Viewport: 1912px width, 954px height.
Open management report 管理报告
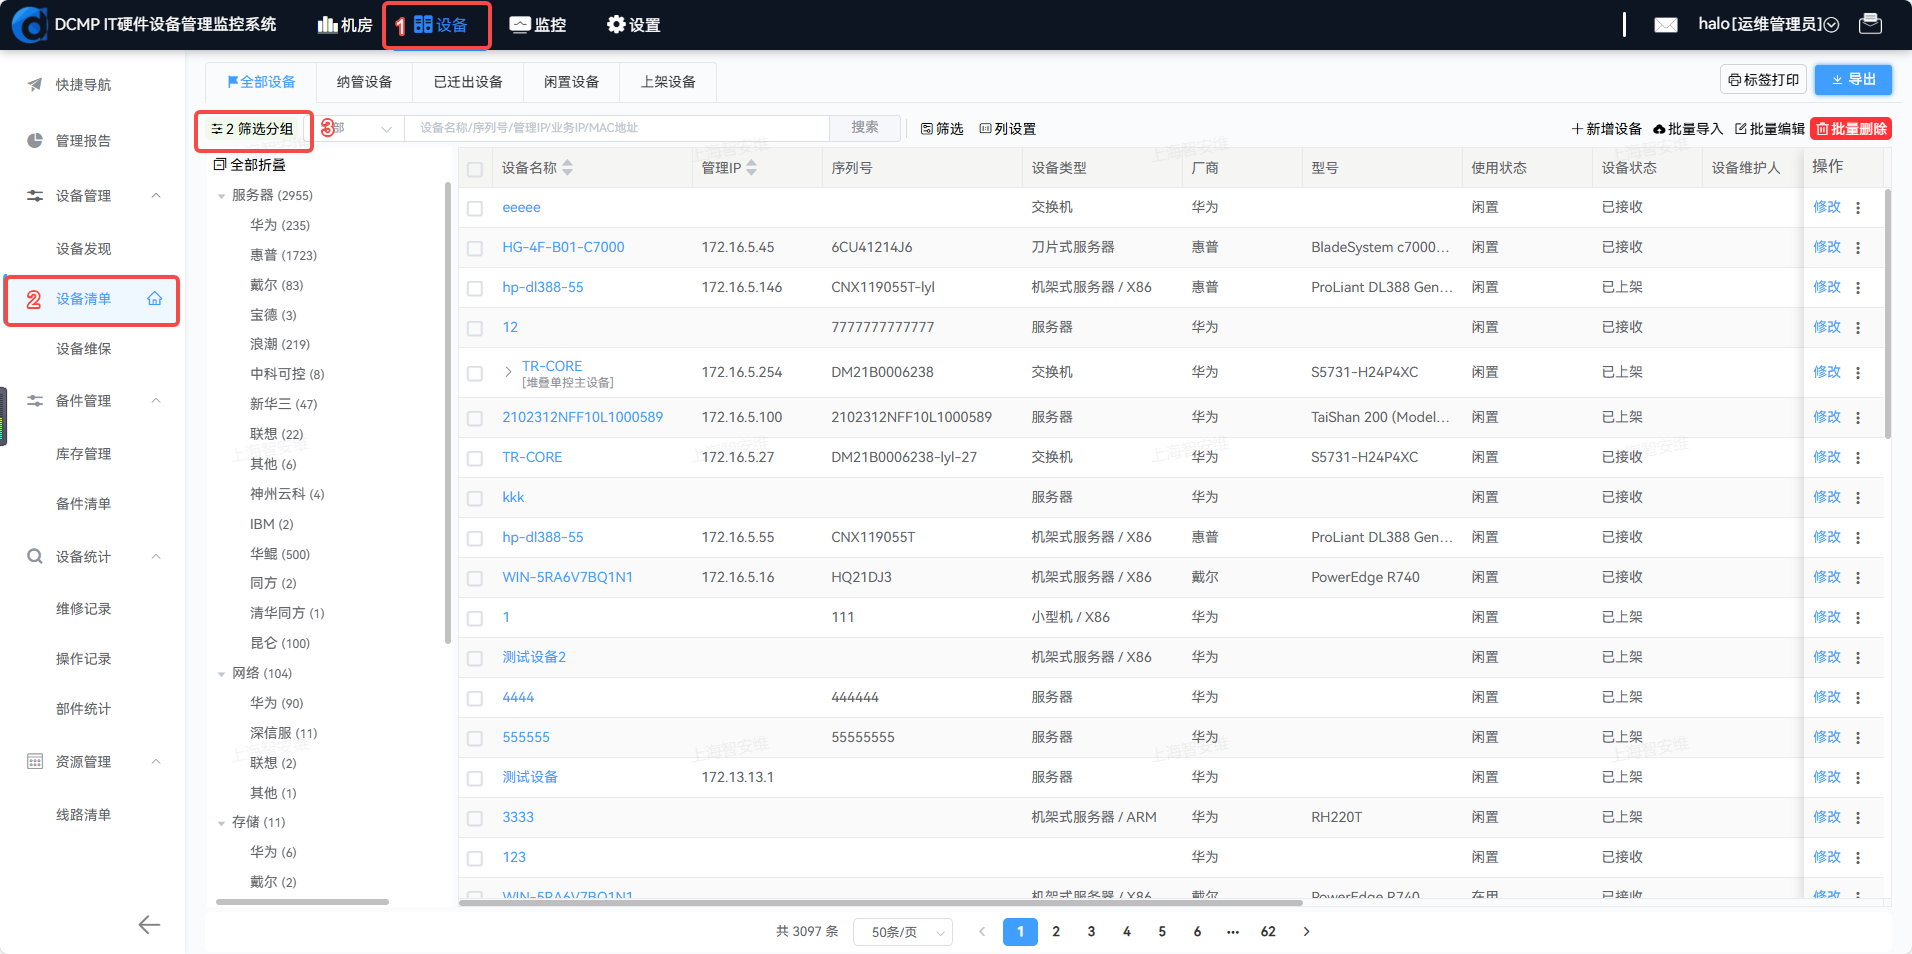[83, 141]
